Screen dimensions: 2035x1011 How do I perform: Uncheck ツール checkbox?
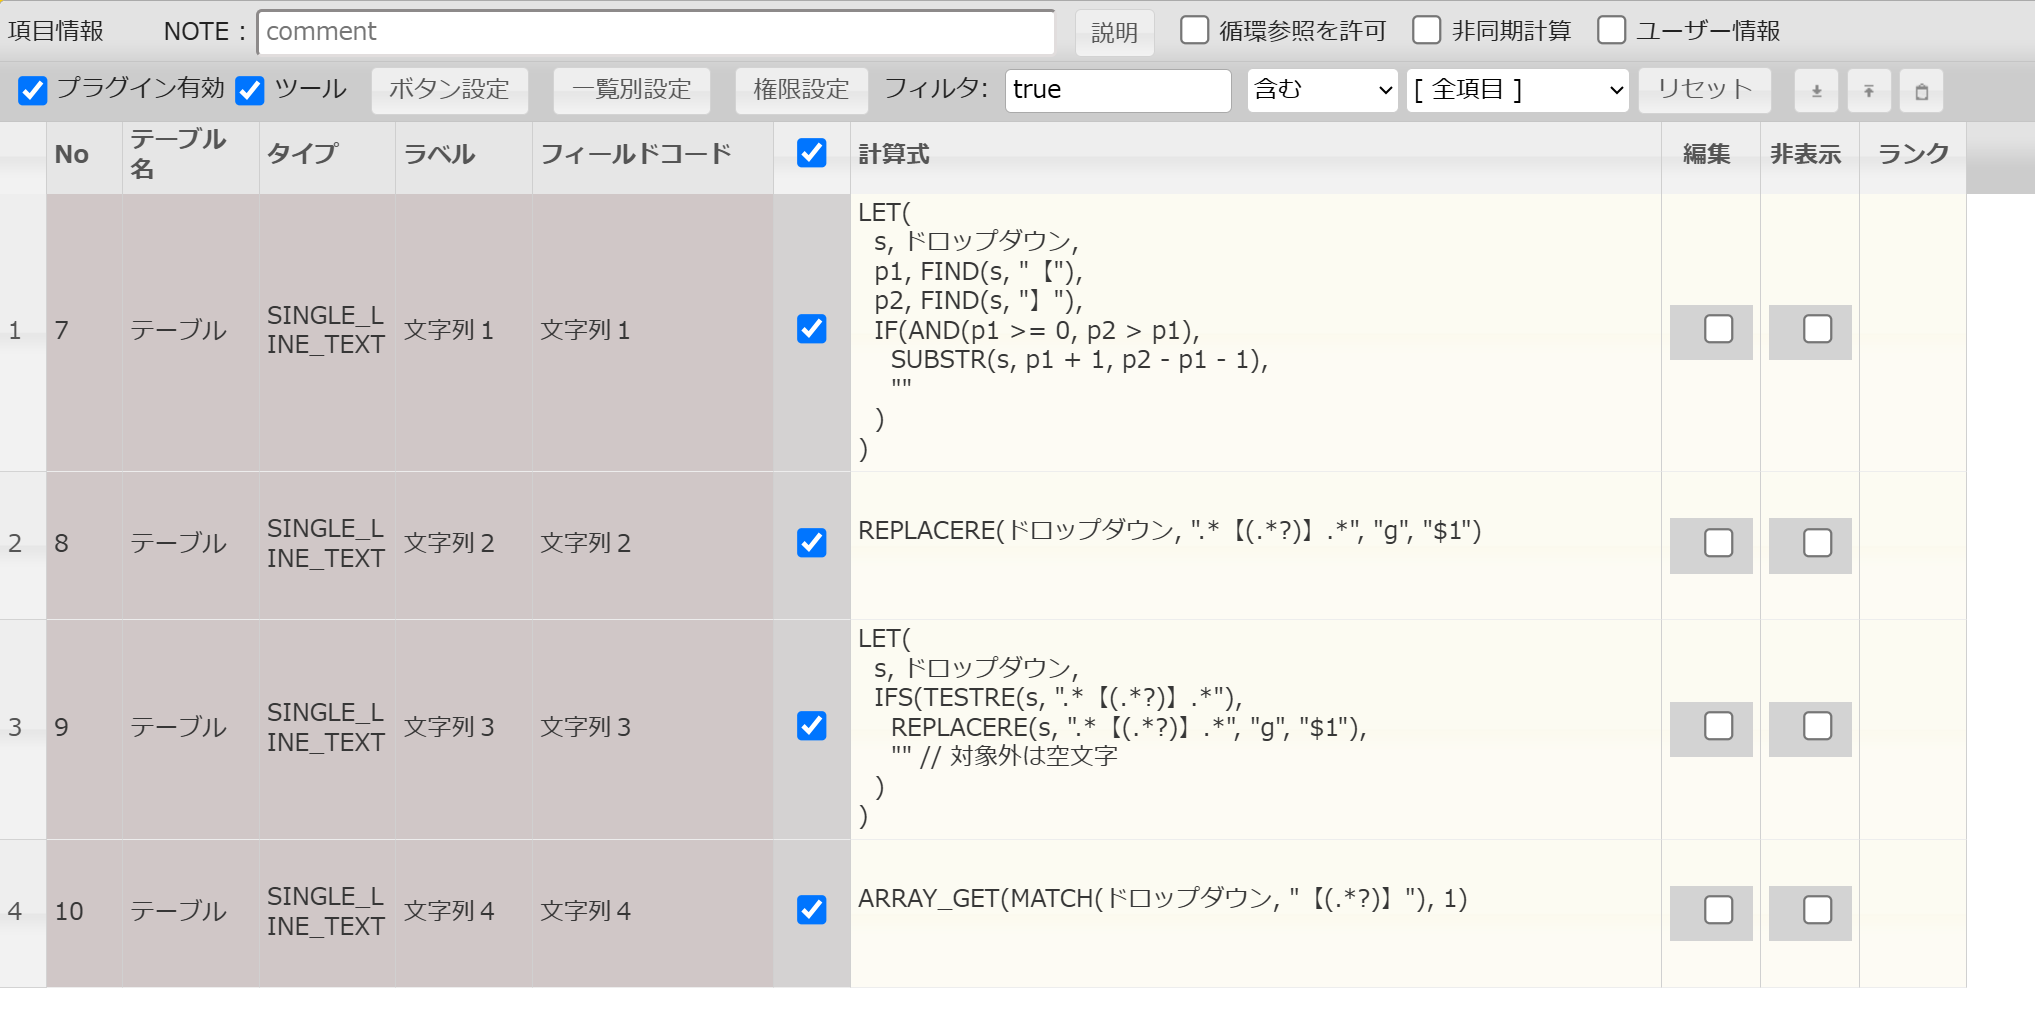(x=249, y=90)
